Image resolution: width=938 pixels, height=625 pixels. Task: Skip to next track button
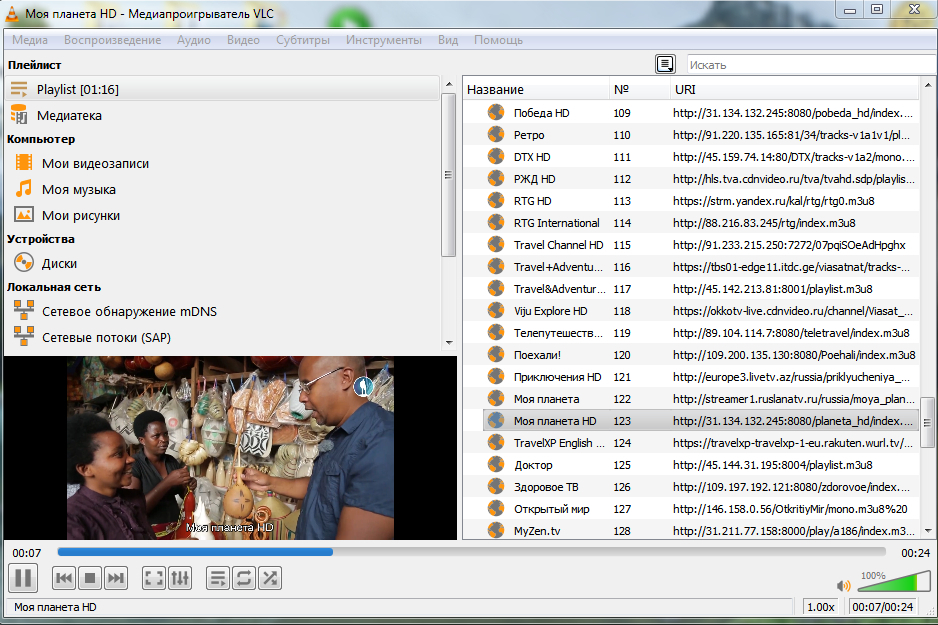coord(116,577)
